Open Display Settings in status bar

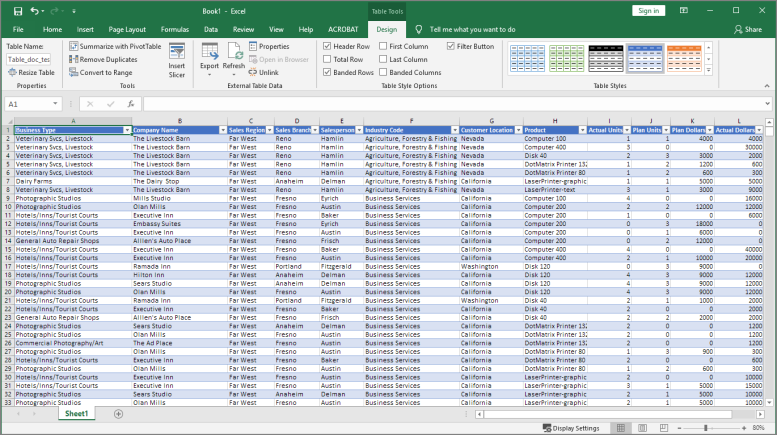point(571,428)
